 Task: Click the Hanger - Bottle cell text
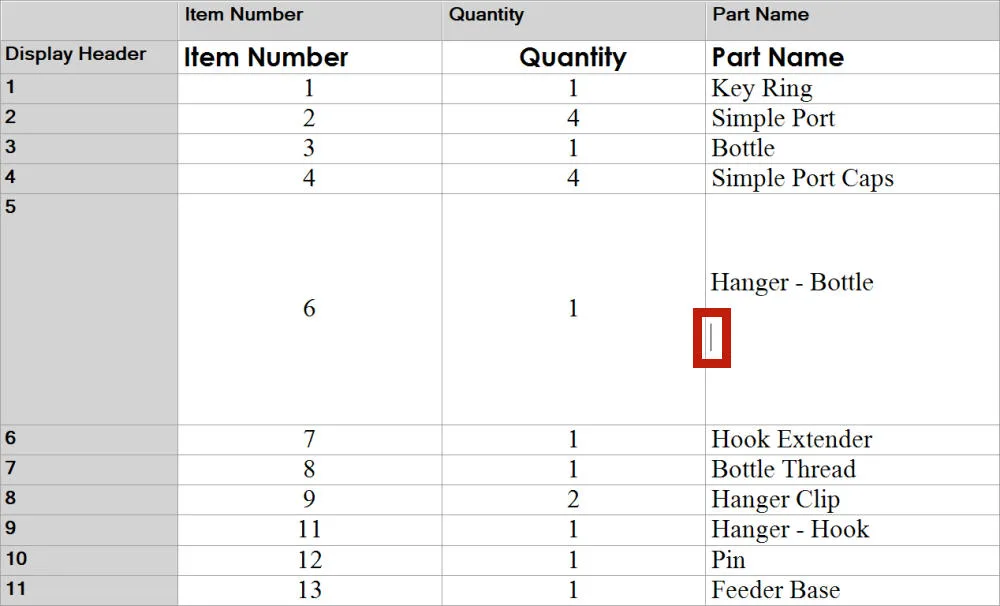(791, 283)
